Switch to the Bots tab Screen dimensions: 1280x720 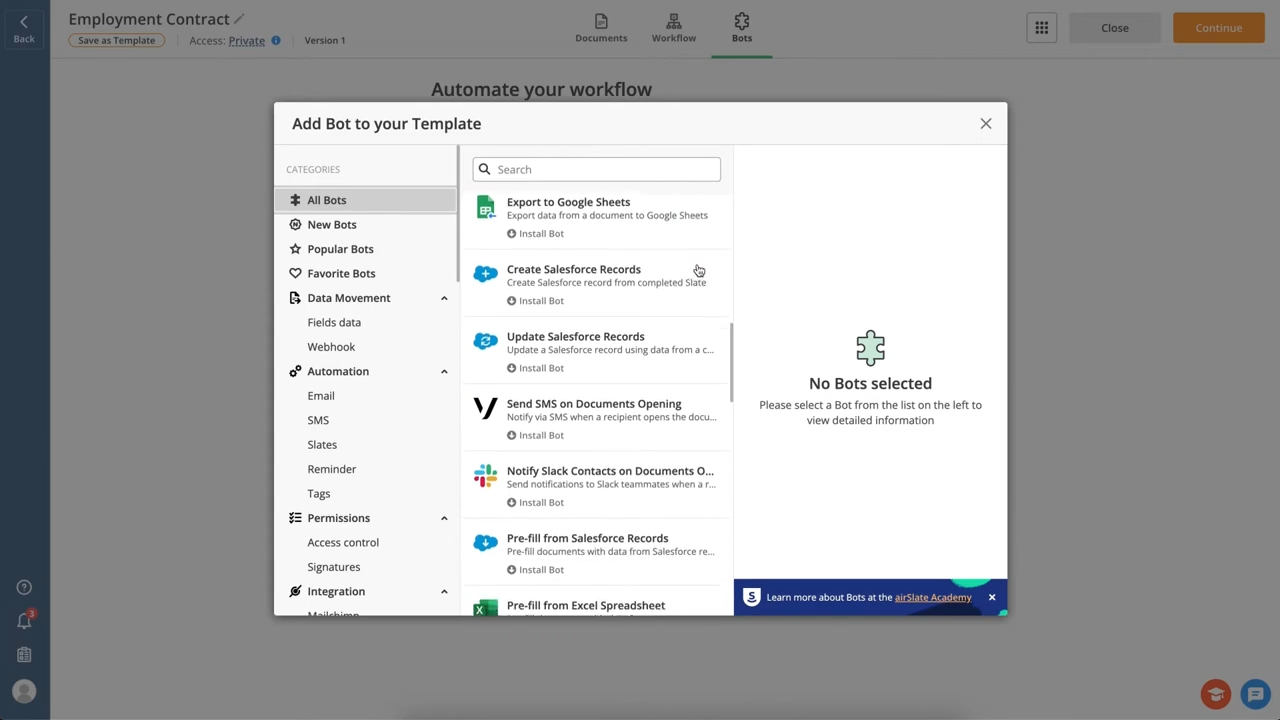pos(742,28)
